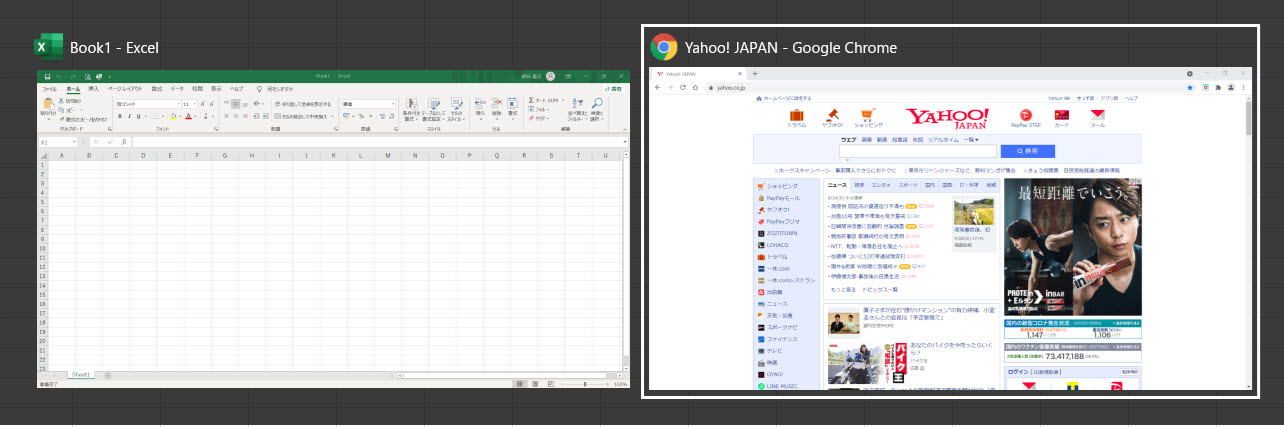The width and height of the screenshot is (1284, 427).
Task: Click the Cut scissors icon in Excel
Action: [63, 101]
